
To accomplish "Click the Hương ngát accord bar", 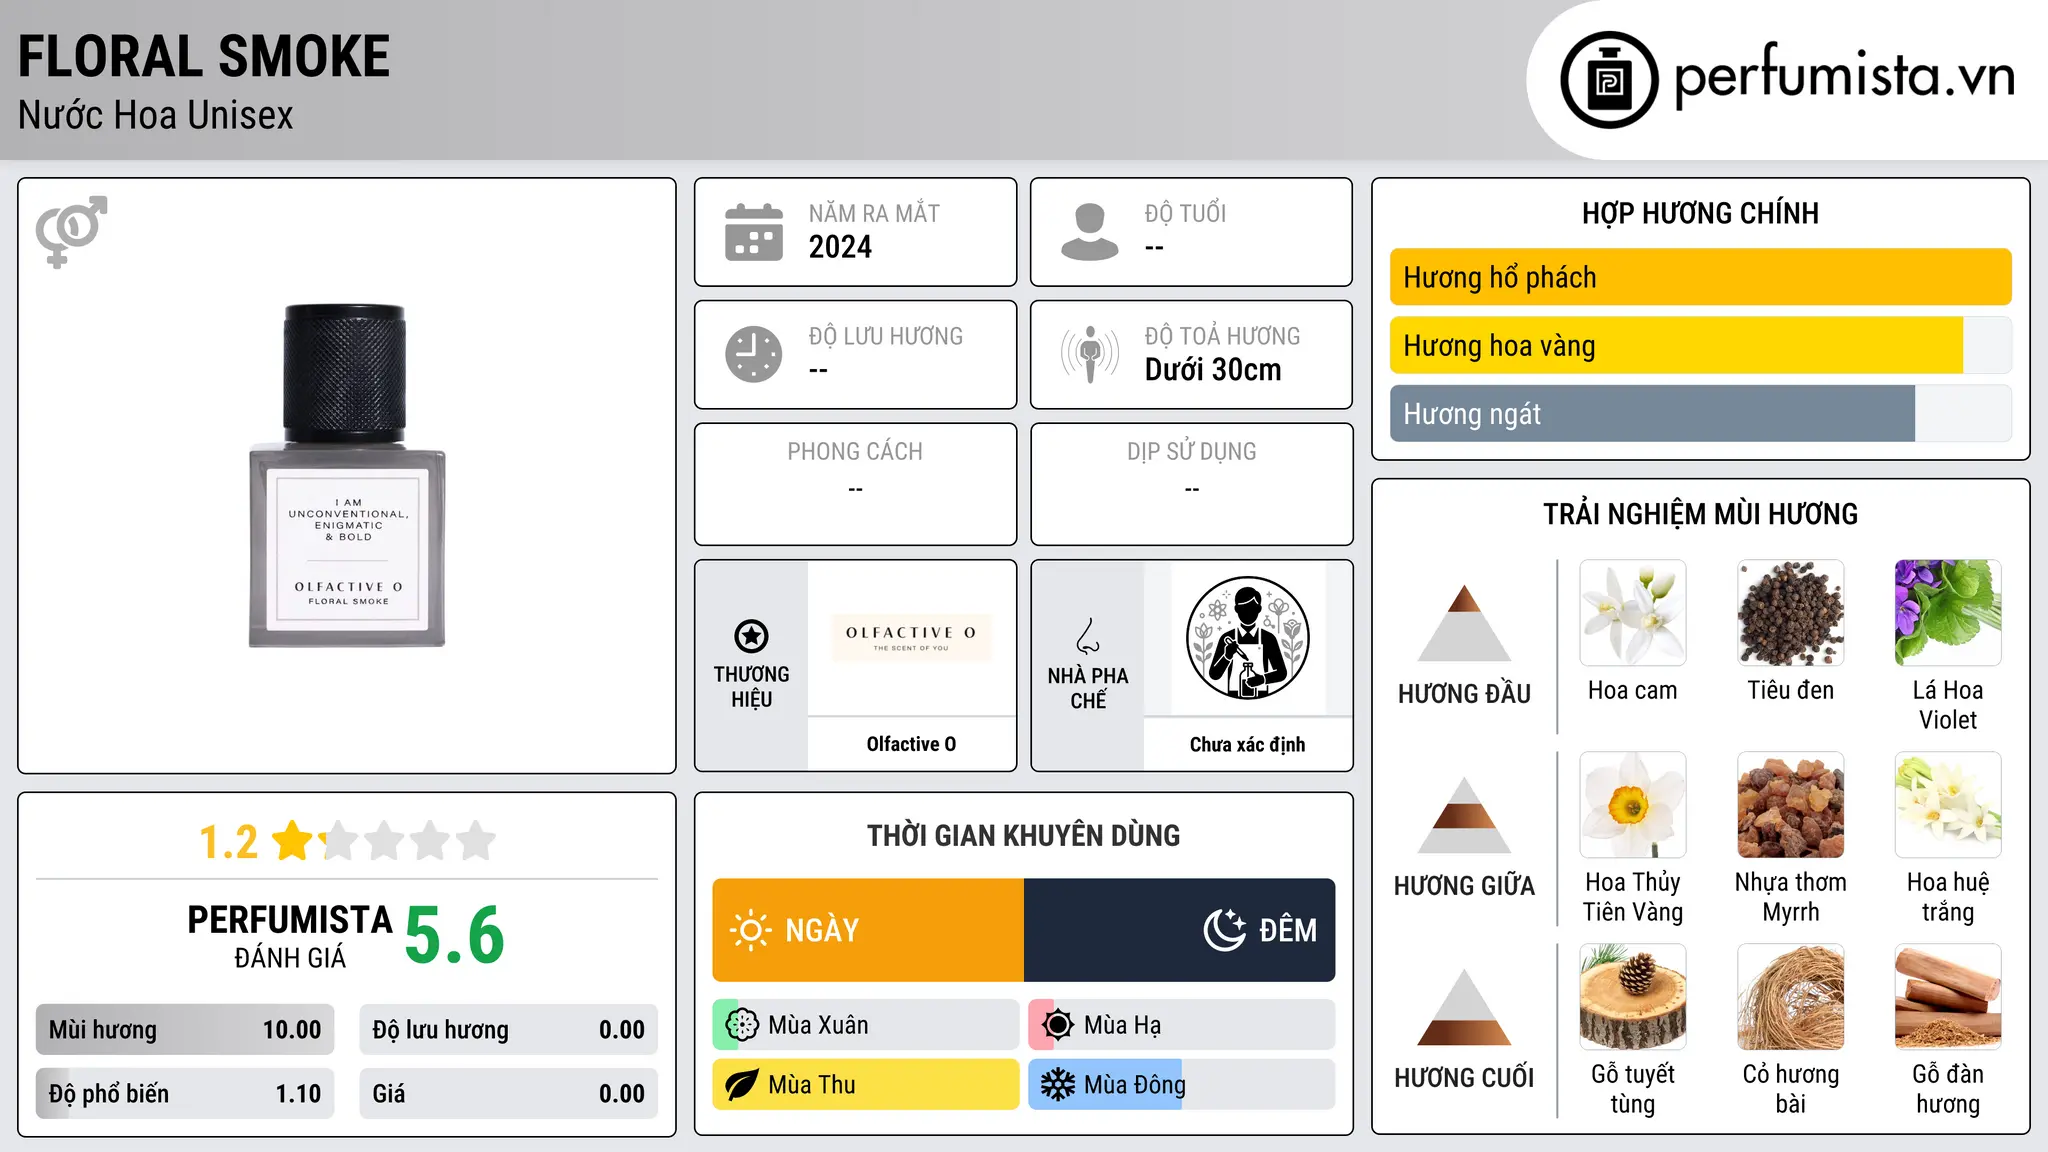I will pos(1700,413).
